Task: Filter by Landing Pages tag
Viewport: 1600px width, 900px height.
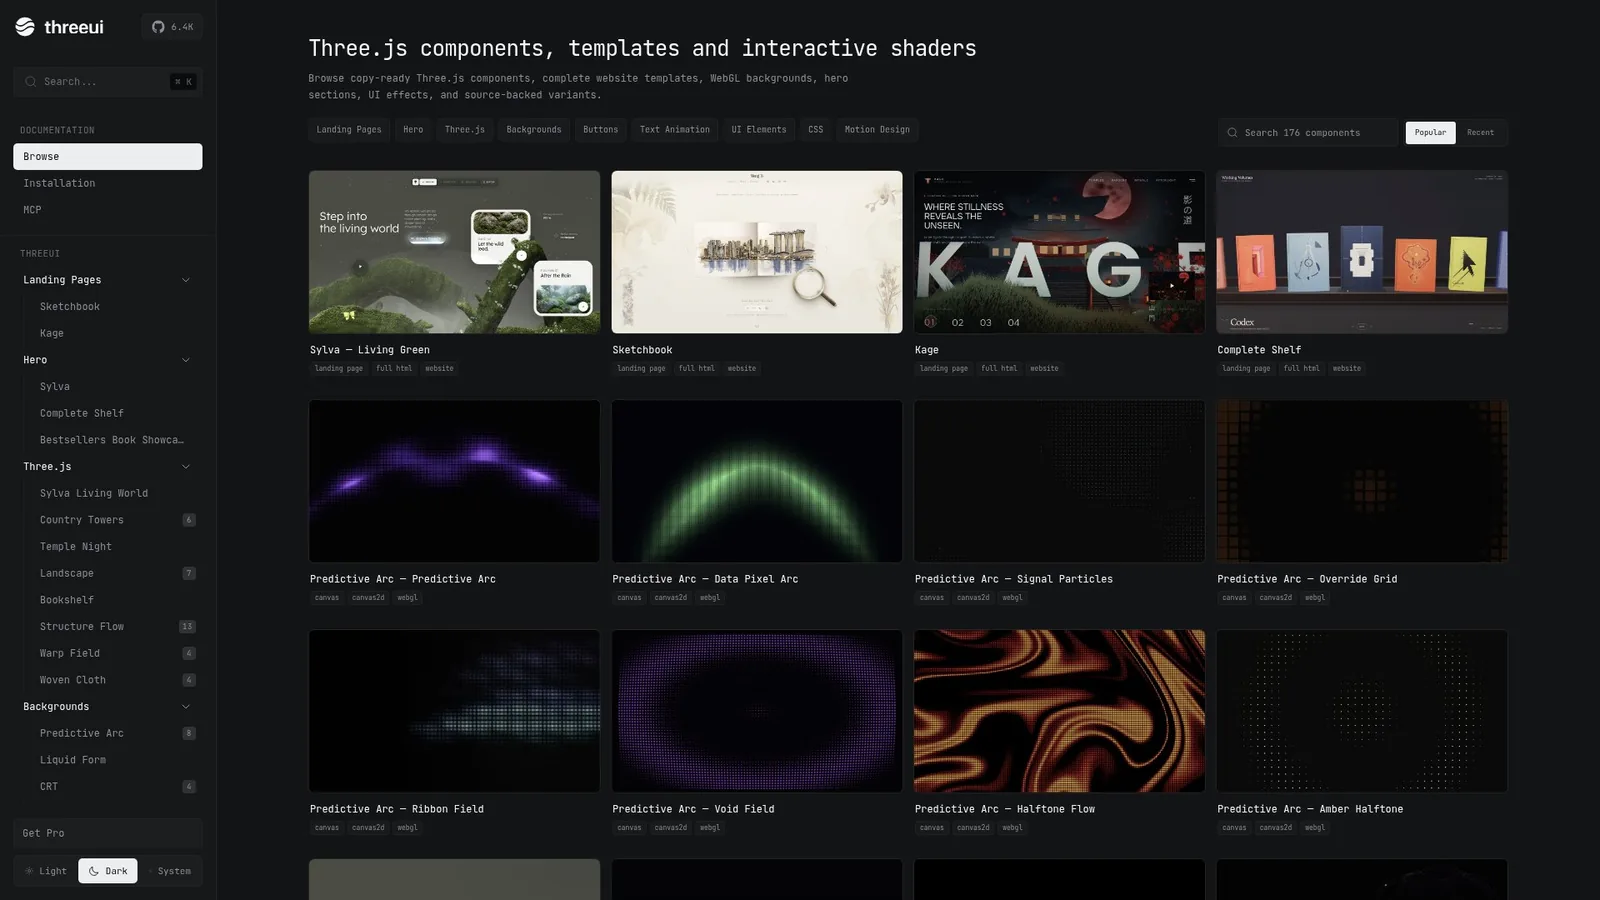Action: tap(349, 130)
